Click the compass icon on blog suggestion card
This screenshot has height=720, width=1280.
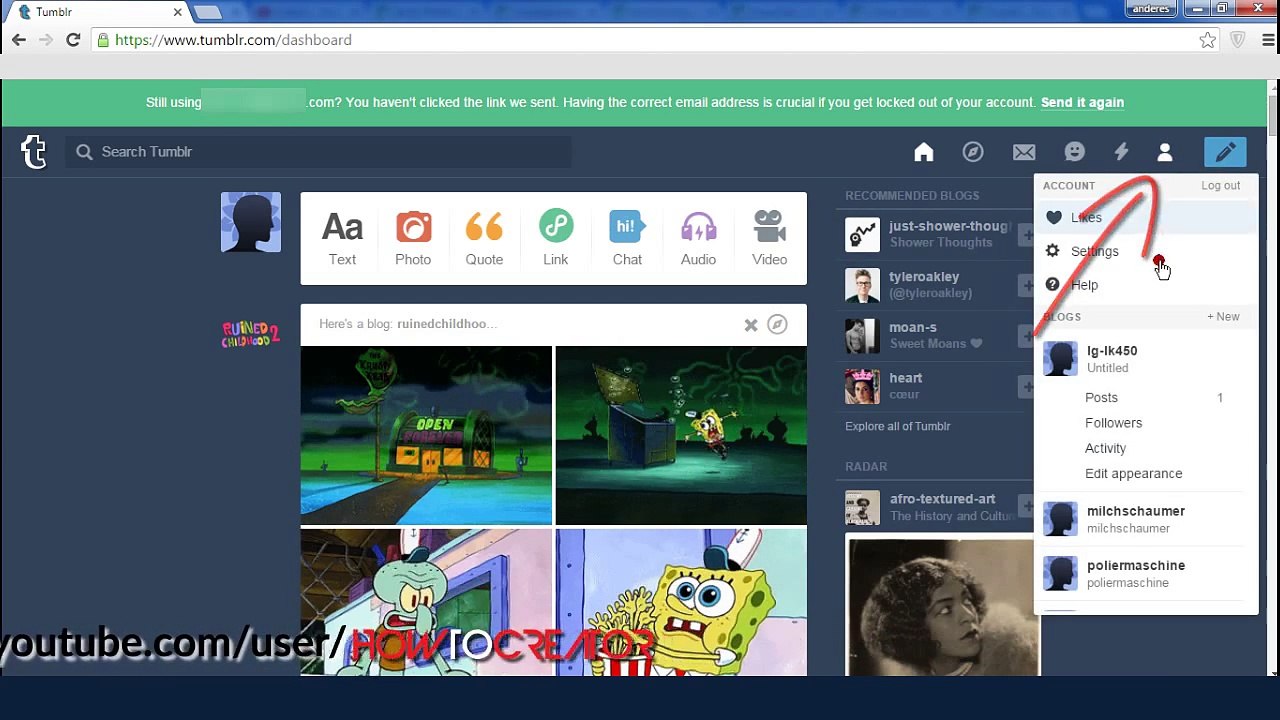tap(777, 324)
